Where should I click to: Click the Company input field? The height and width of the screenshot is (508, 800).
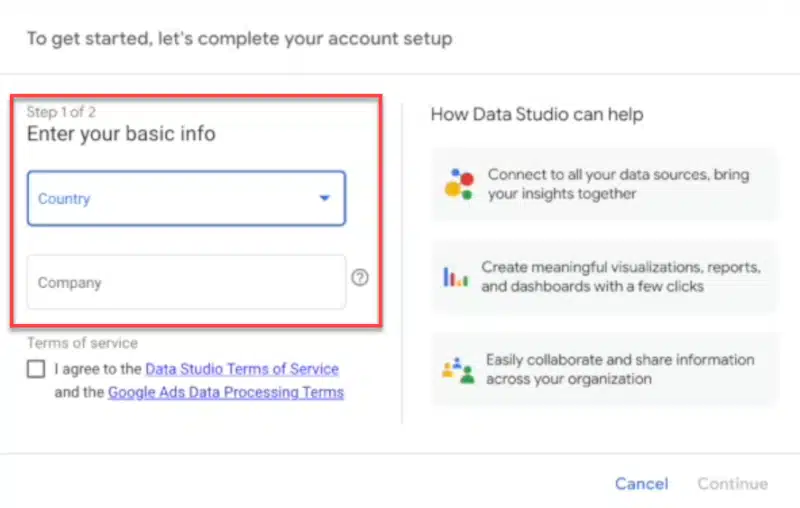click(186, 282)
